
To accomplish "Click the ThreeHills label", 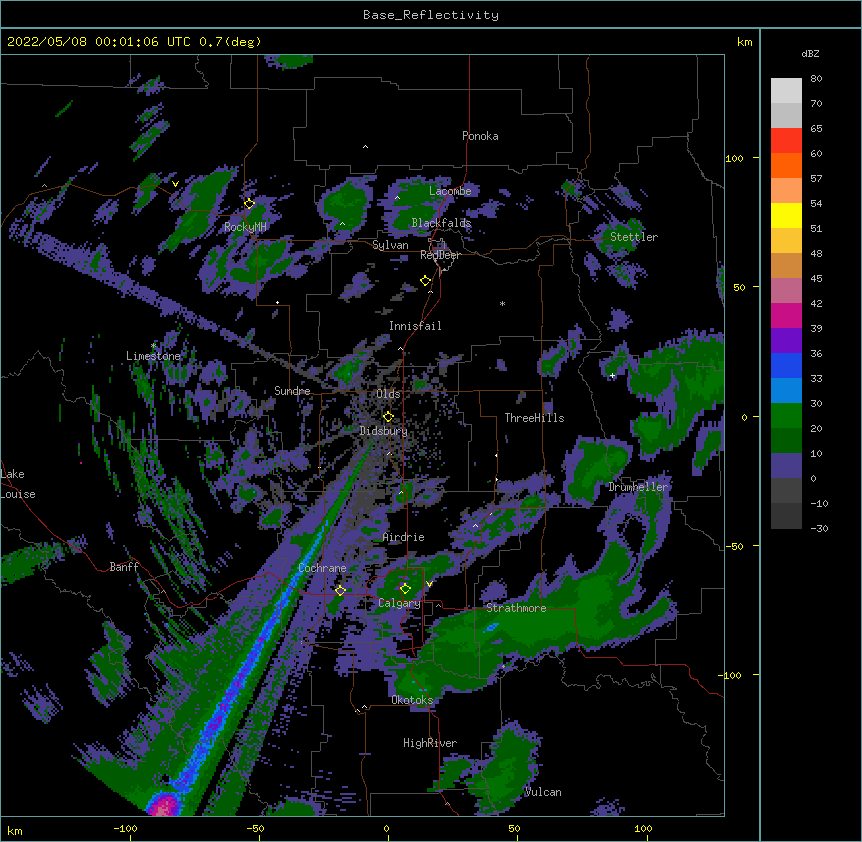I will coord(534,418).
